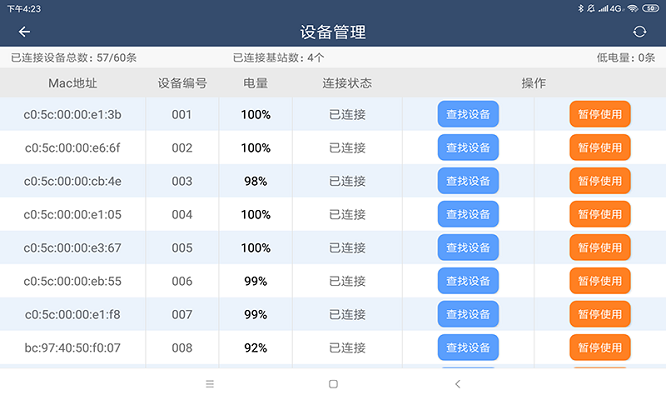Find device numbered 006

click(468, 281)
